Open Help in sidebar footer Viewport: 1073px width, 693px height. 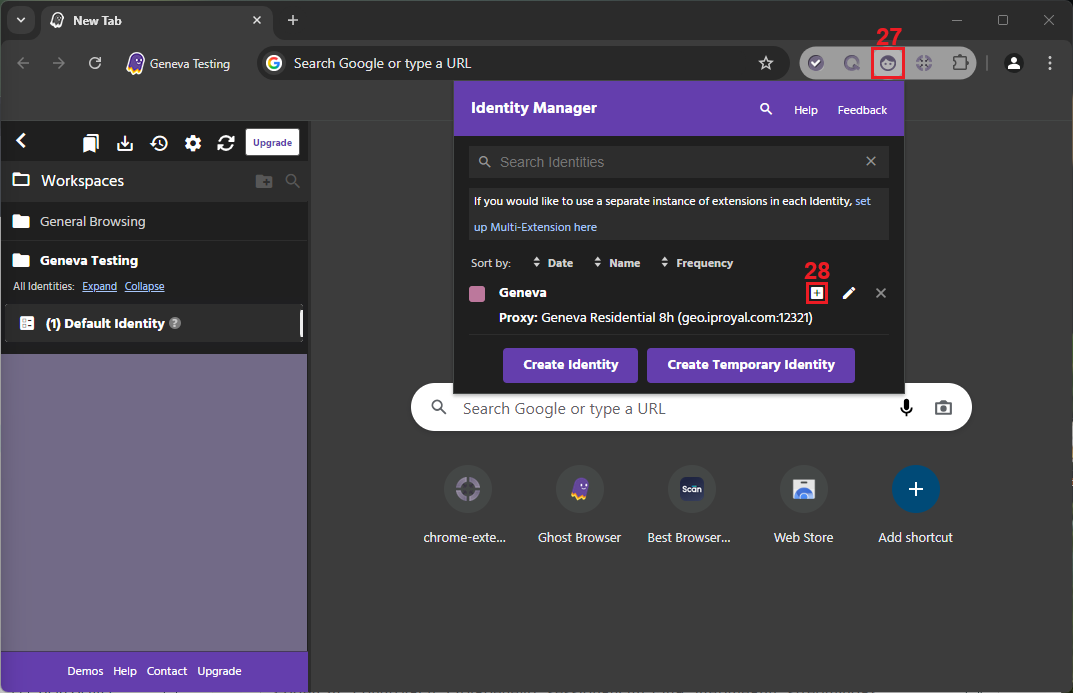(125, 671)
